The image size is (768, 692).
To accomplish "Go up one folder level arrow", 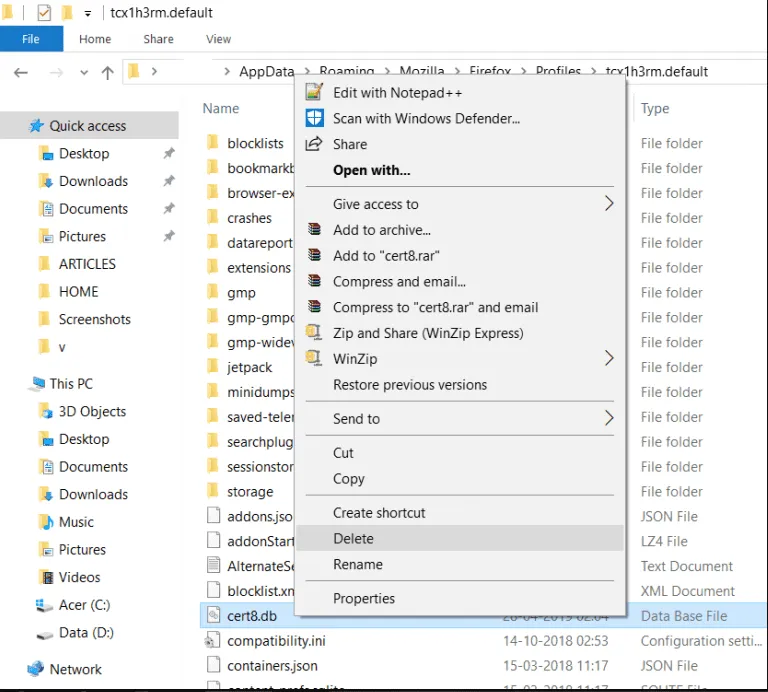I will [107, 73].
